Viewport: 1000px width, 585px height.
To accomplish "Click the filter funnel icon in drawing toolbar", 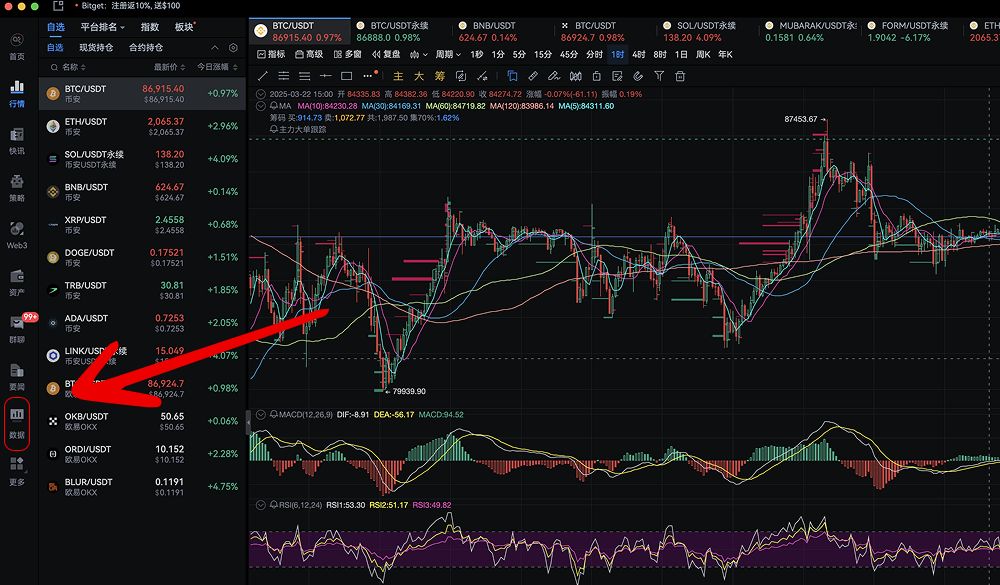I will pos(659,76).
